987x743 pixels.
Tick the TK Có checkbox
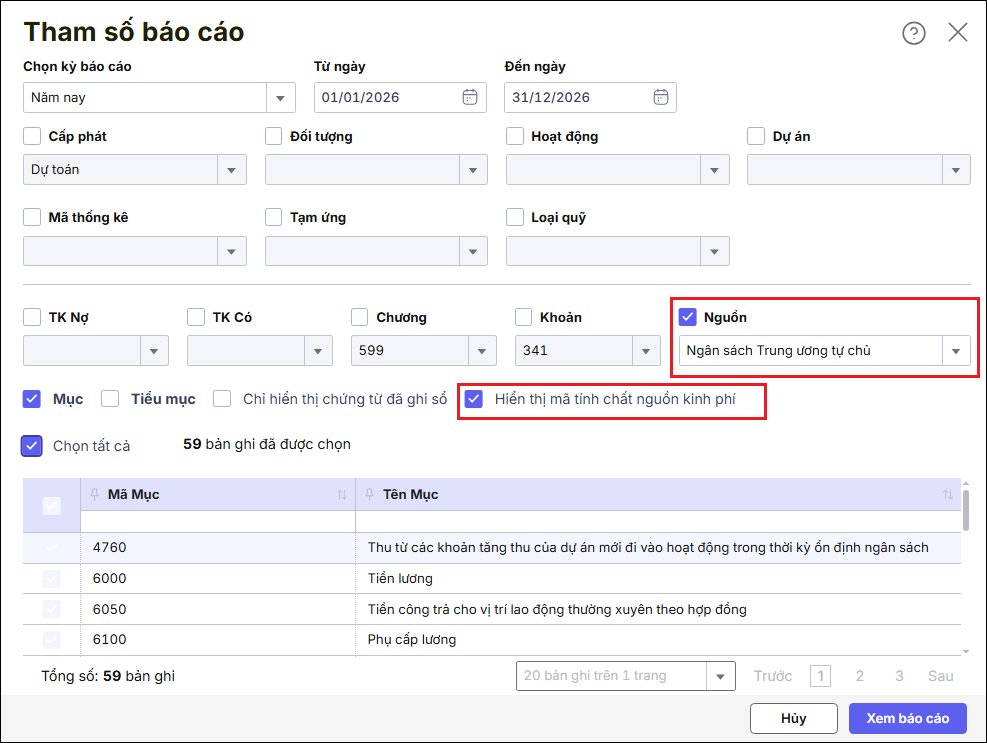(x=196, y=317)
